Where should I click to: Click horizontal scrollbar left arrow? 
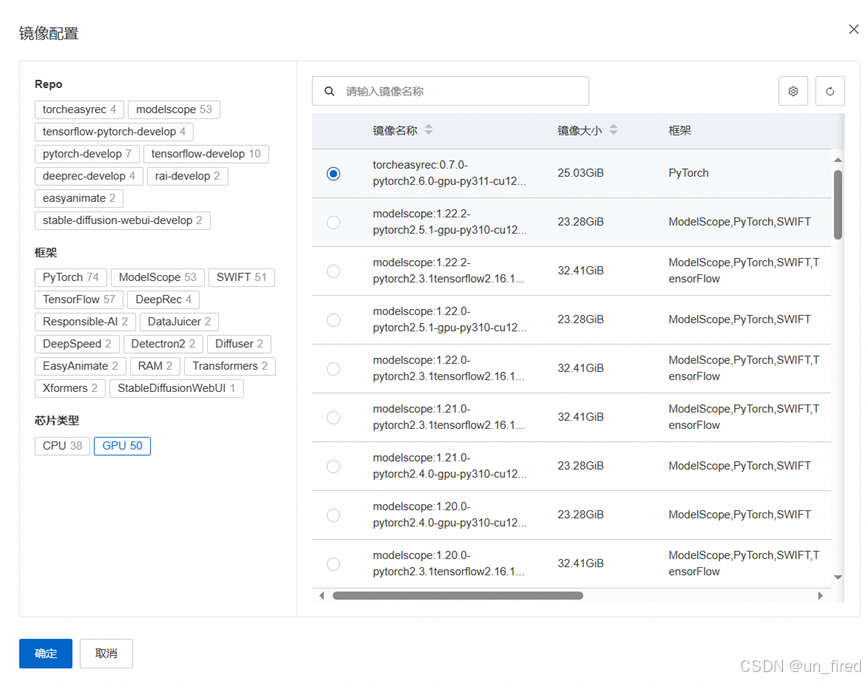pos(322,595)
